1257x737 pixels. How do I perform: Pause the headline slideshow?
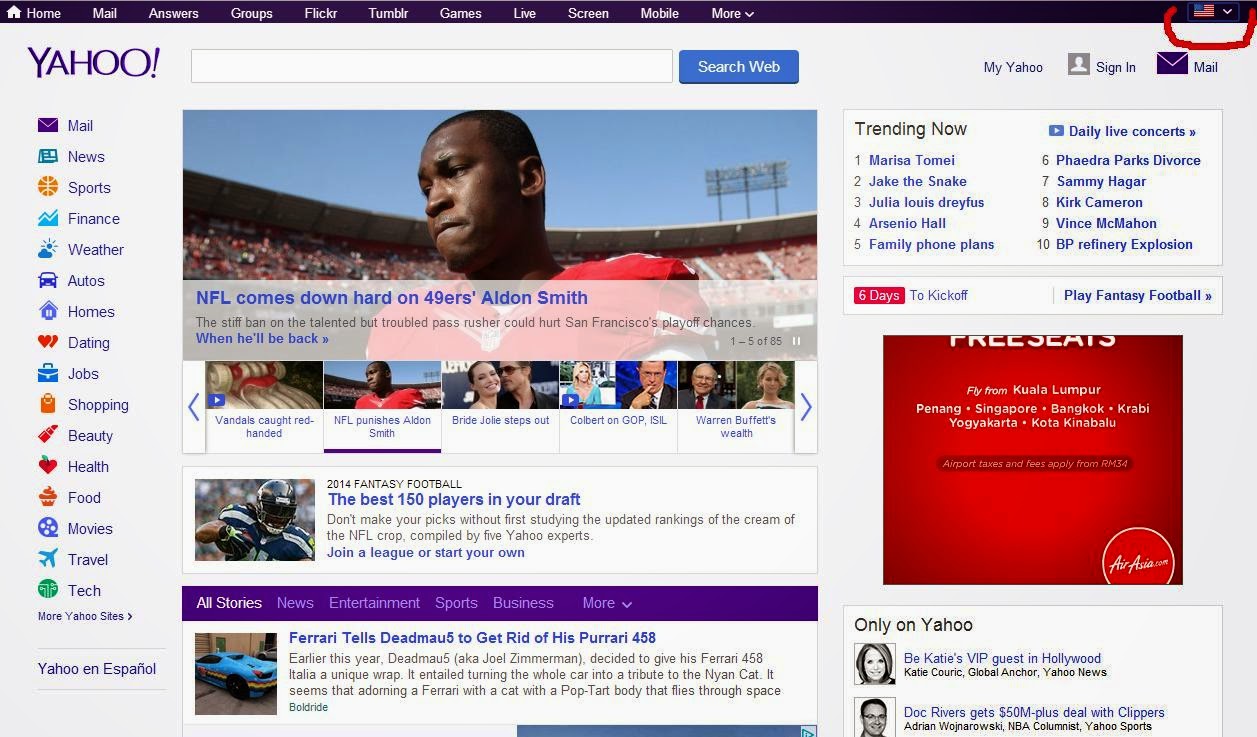coord(797,341)
